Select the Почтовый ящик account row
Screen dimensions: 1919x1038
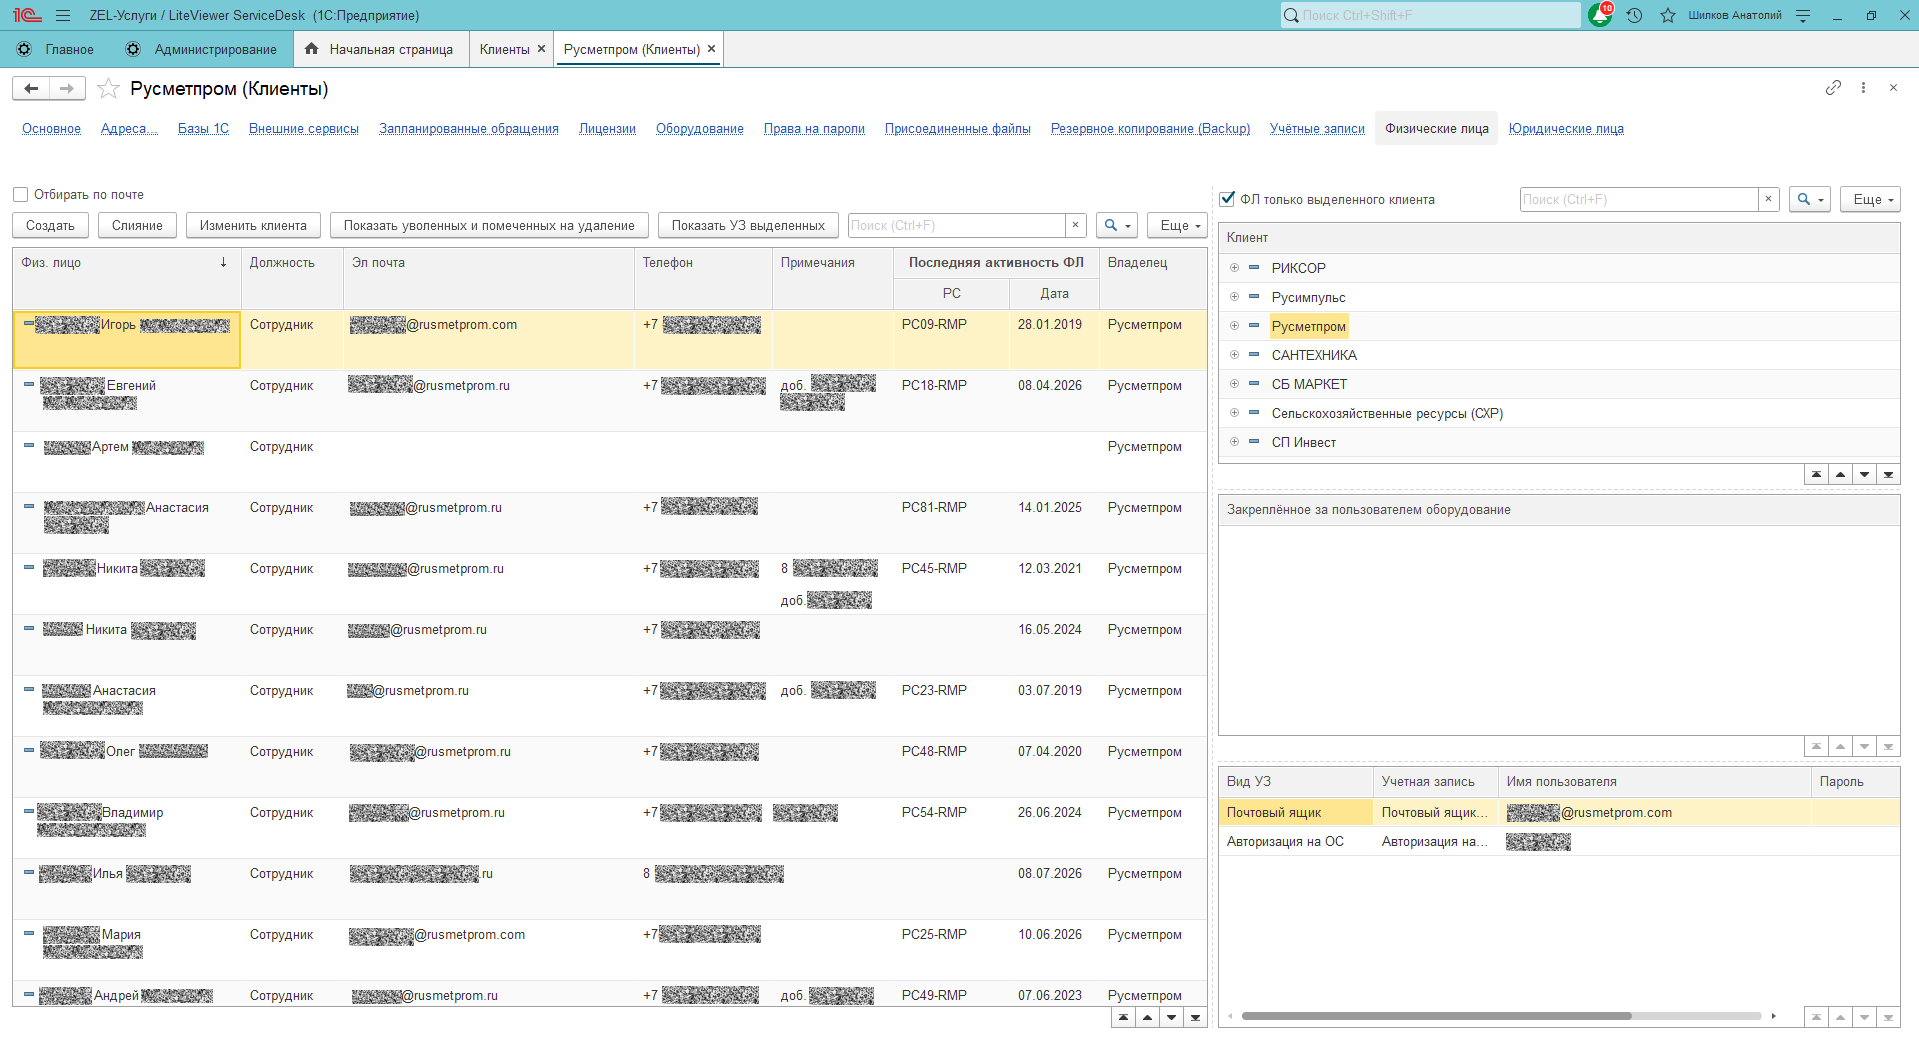pyautogui.click(x=1559, y=813)
